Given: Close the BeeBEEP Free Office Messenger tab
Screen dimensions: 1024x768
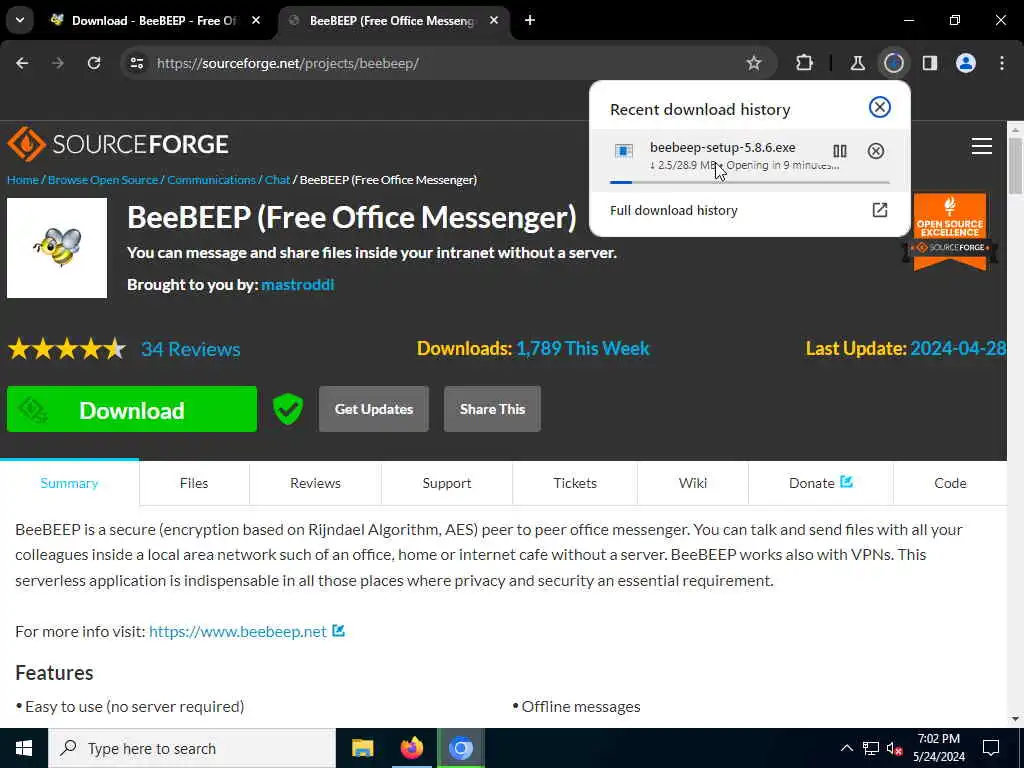Looking at the screenshot, I should pos(494,21).
